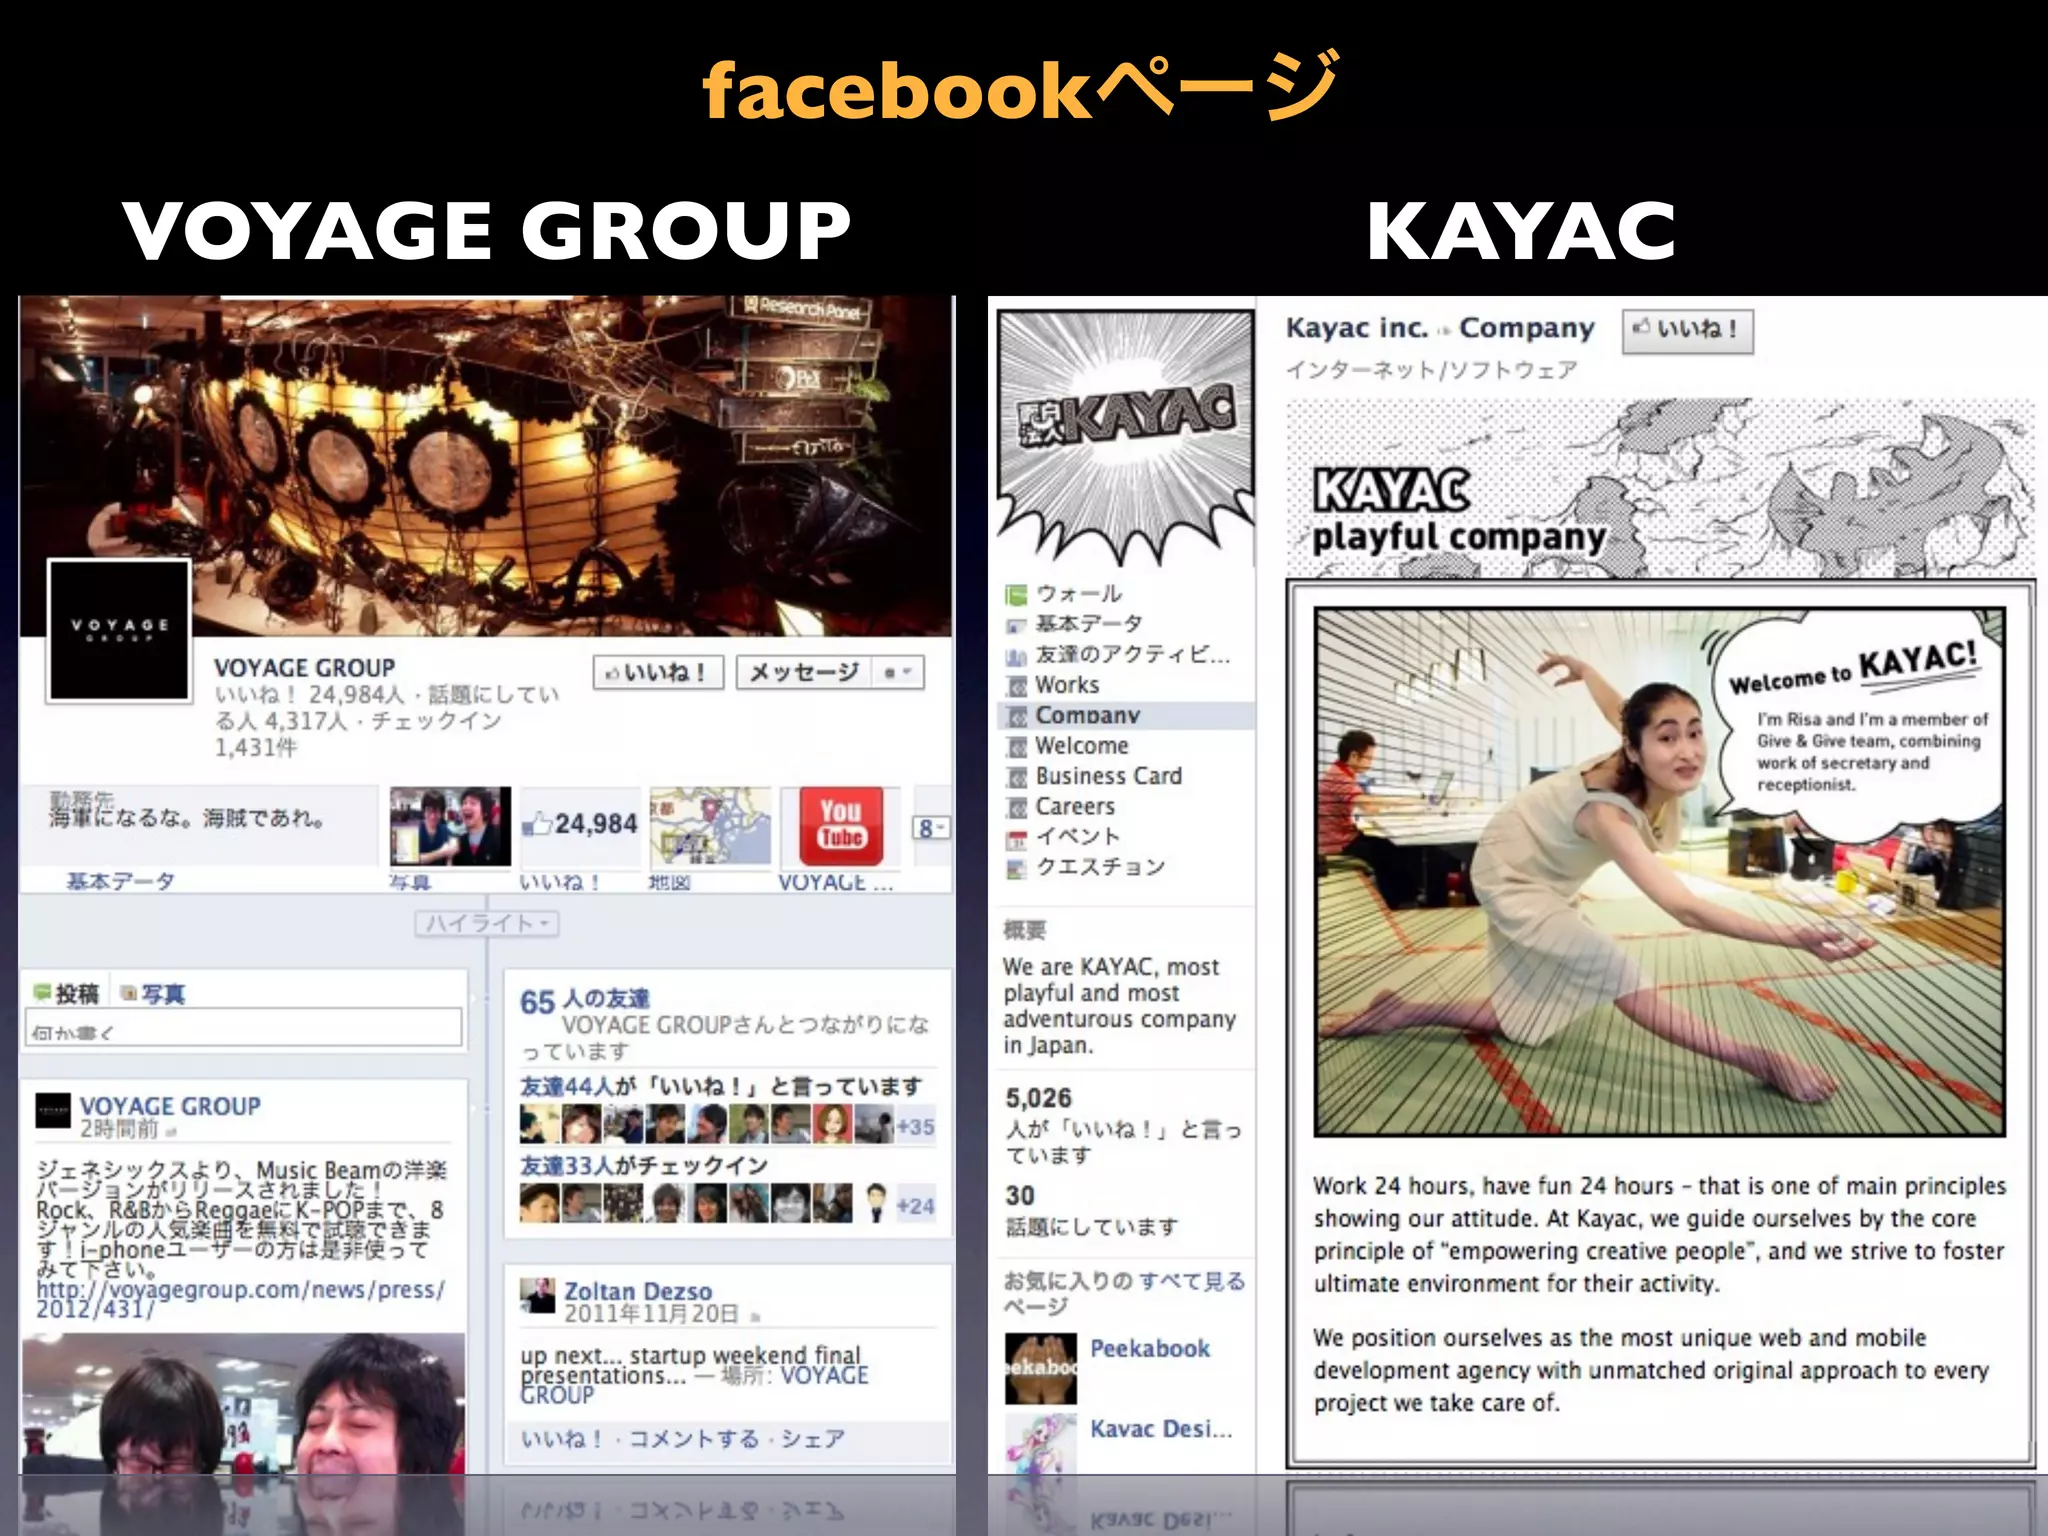2048x1536 pixels.
Task: Open the map tile labeled 地図
Action: point(710,826)
